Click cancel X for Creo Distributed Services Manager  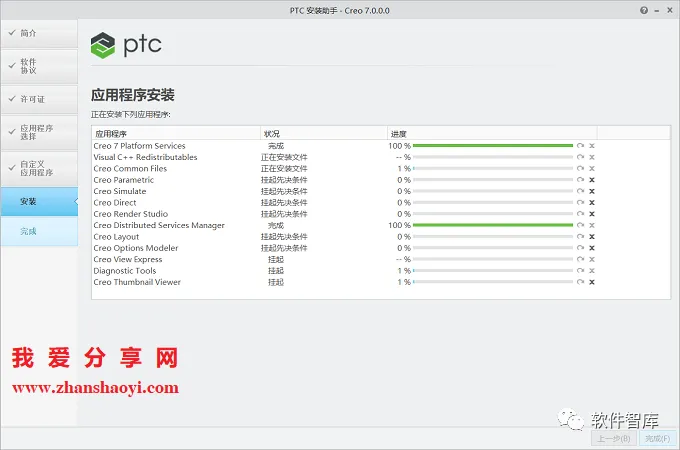pyautogui.click(x=592, y=225)
